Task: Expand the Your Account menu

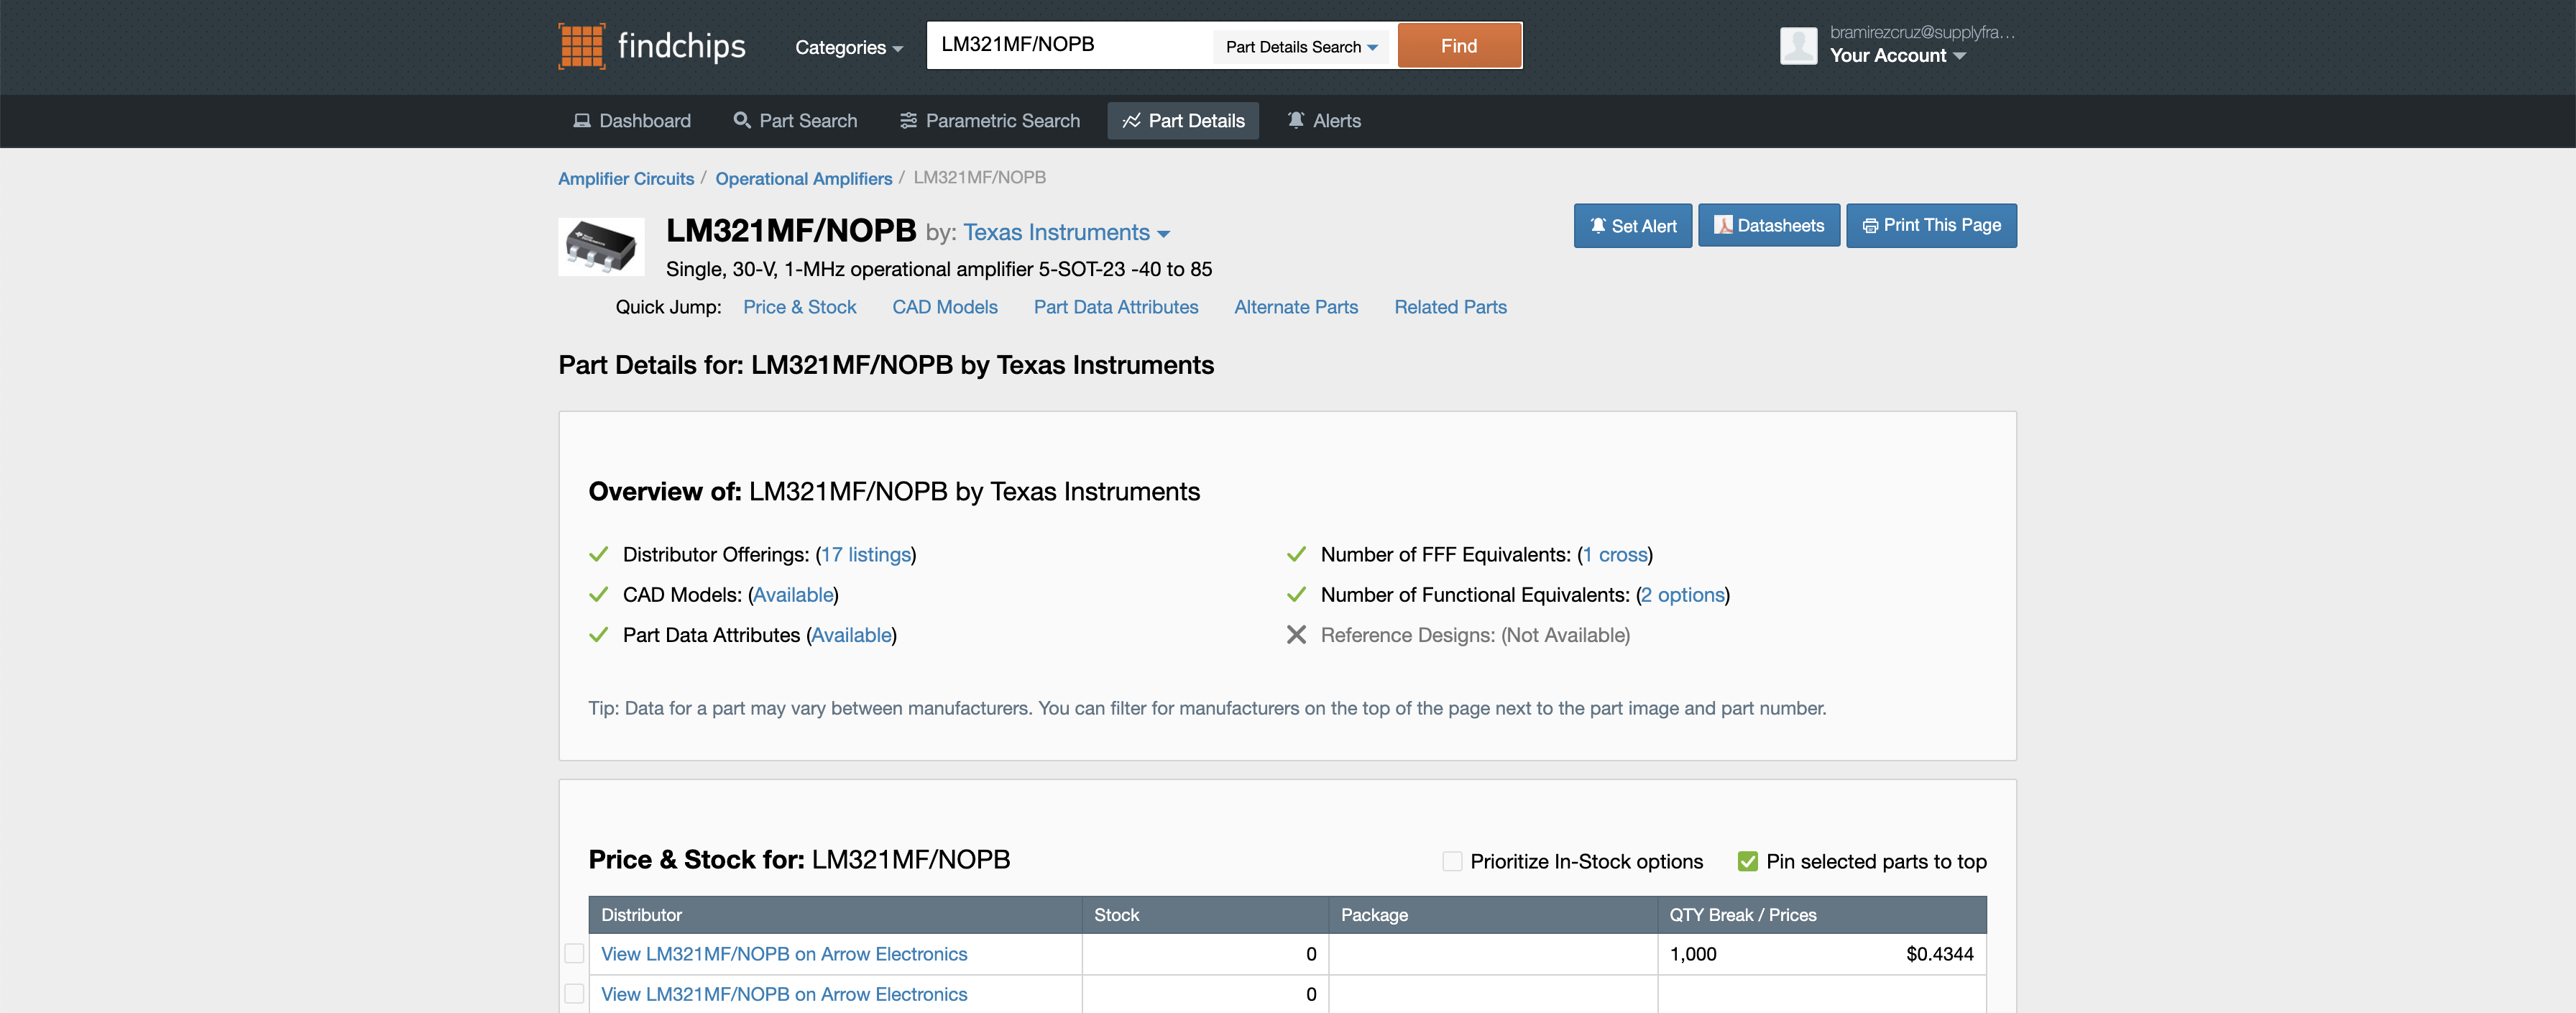Action: coord(1897,56)
